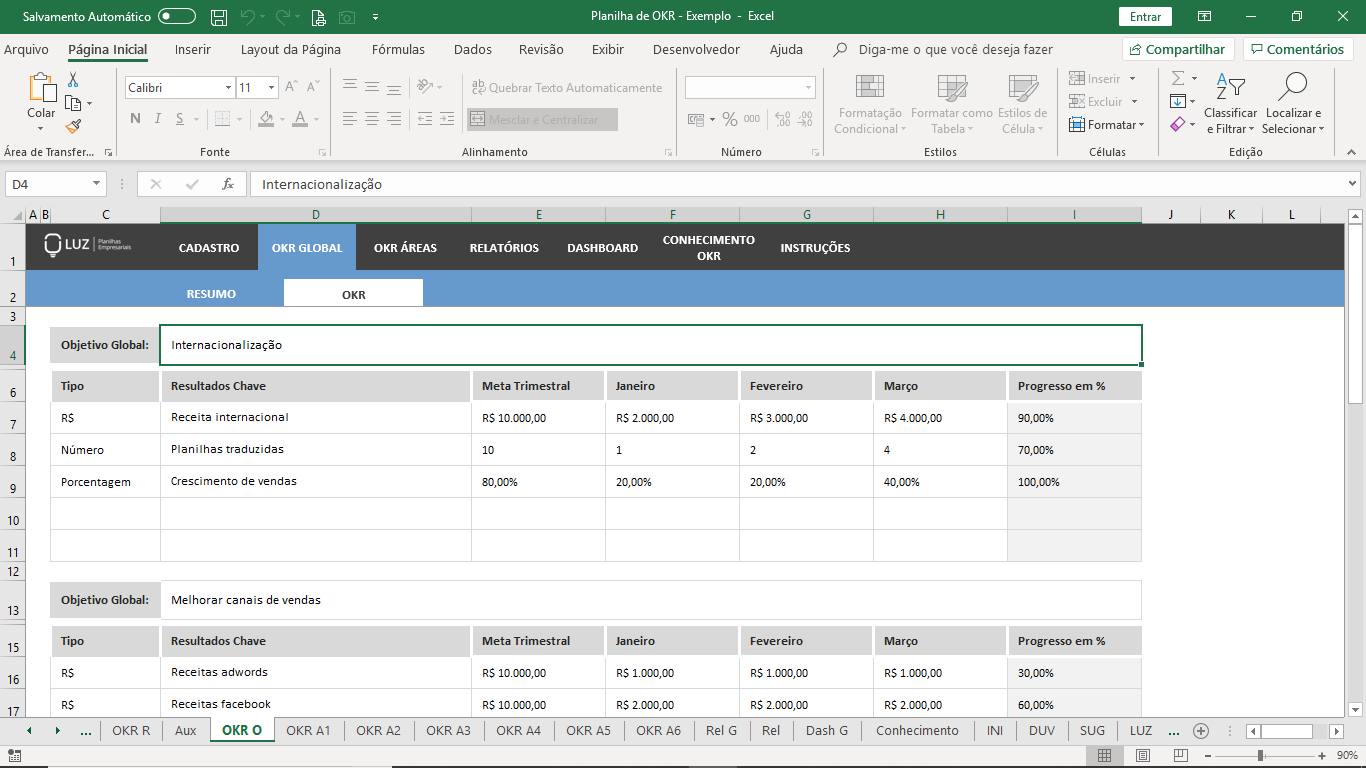Open the Calibri font name dropdown
This screenshot has height=768, width=1366.
pyautogui.click(x=229, y=88)
